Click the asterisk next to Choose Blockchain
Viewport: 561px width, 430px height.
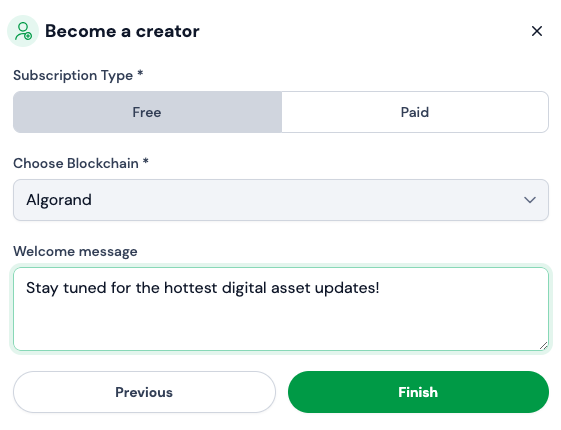pyautogui.click(x=146, y=161)
